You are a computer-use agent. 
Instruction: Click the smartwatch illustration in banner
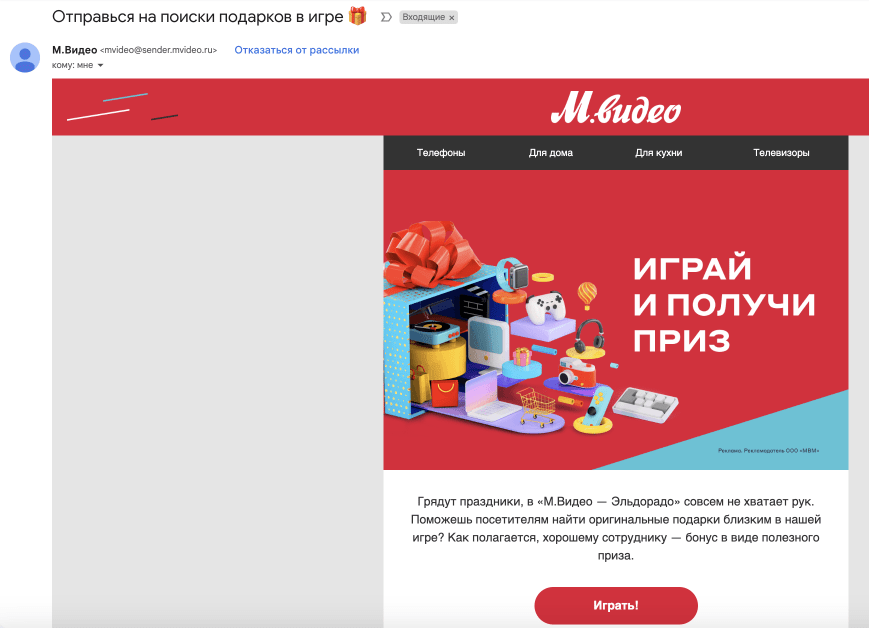pyautogui.click(x=514, y=274)
